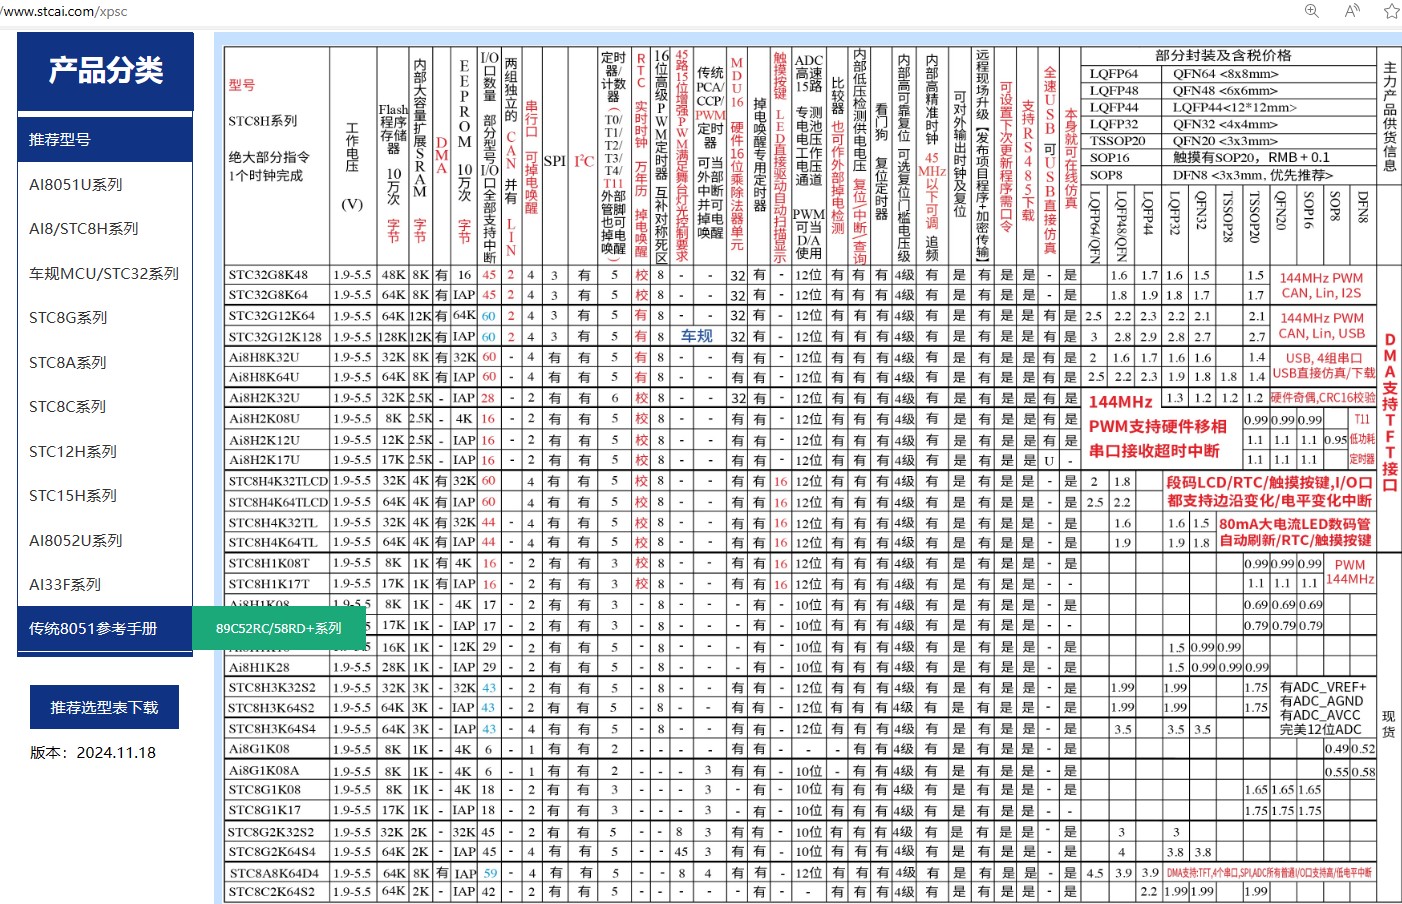Click the STC32G12K64 row name
Image resolution: width=1402 pixels, height=904 pixels.
pyautogui.click(x=272, y=316)
